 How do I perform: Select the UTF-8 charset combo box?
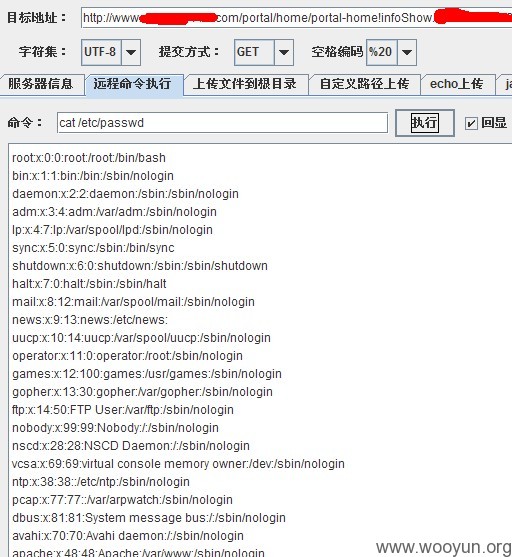tap(111, 52)
